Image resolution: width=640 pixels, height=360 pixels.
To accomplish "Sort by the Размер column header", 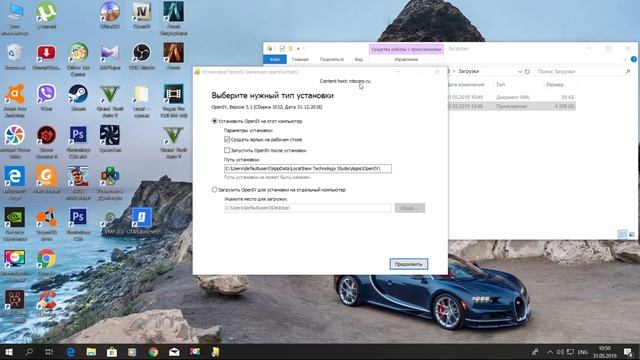I will click(555, 84).
